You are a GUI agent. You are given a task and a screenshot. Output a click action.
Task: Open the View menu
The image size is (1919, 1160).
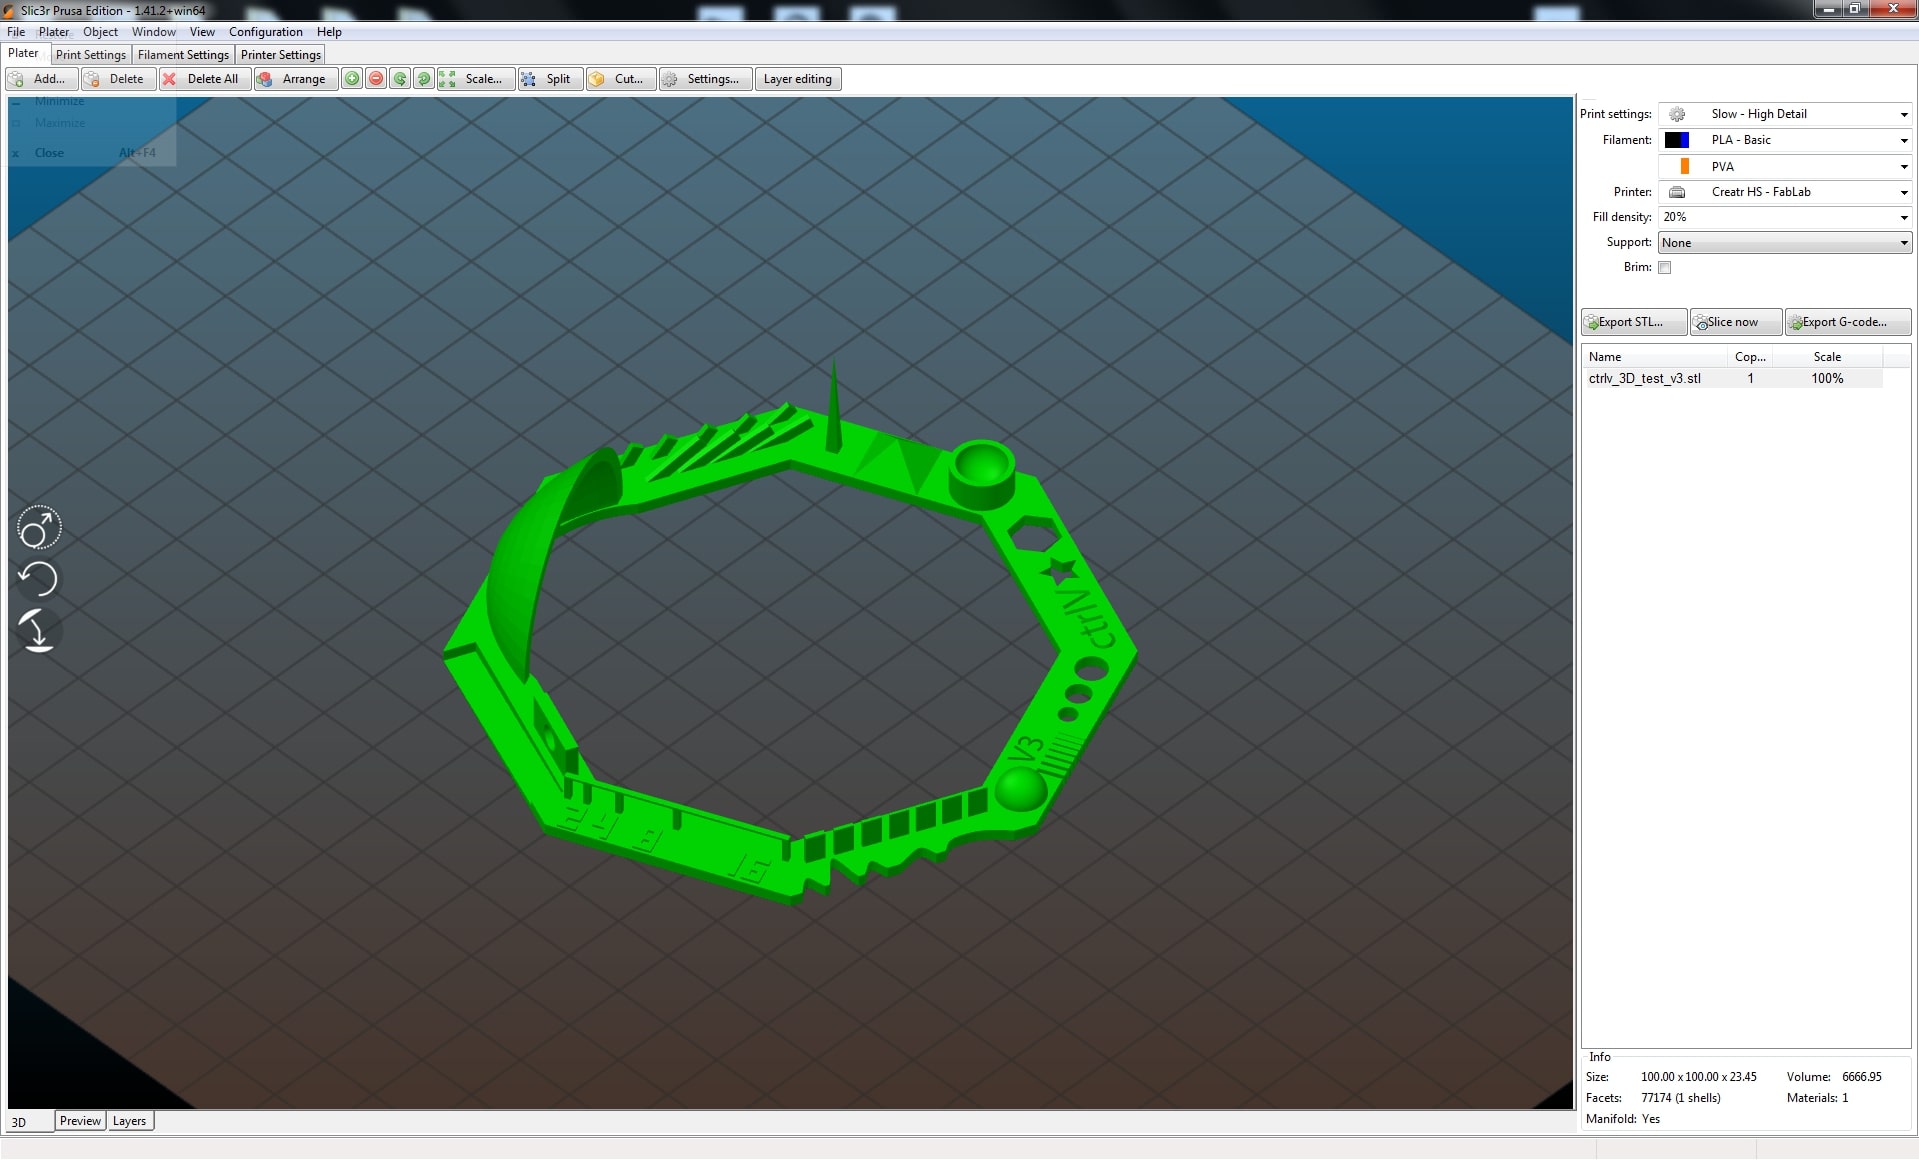pos(202,32)
